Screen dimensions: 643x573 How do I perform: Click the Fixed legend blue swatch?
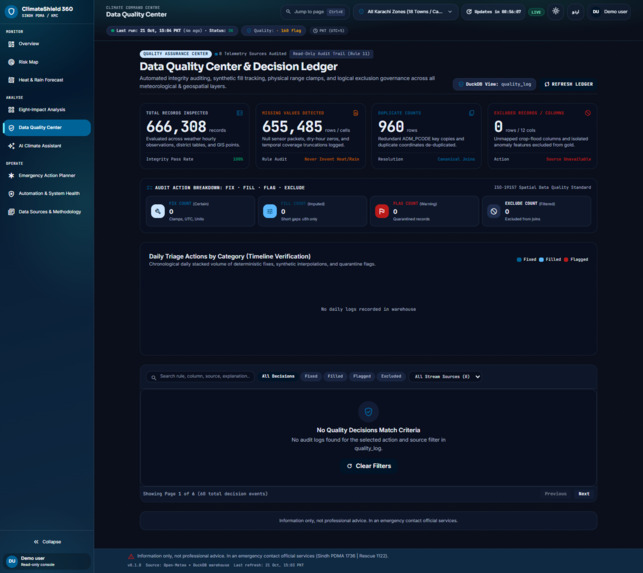click(x=519, y=260)
